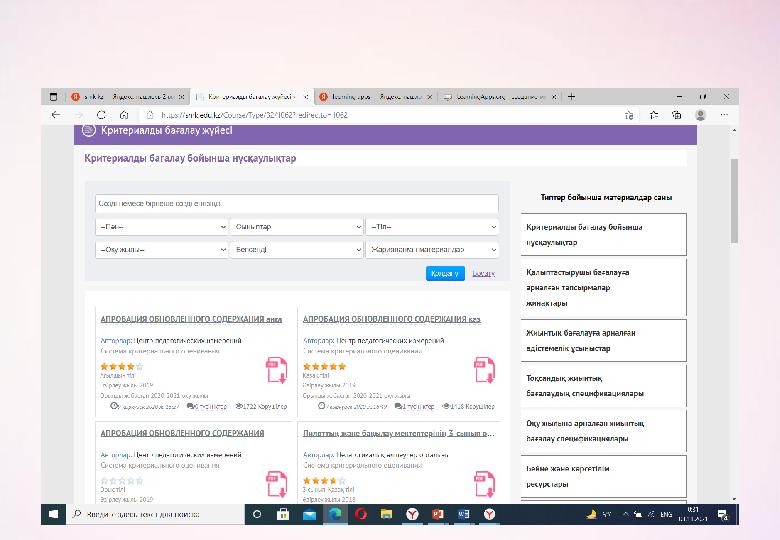Screen dimensions: 780x540
Task: Expand the Жарияланған материалдар dropdown
Action: point(432,250)
